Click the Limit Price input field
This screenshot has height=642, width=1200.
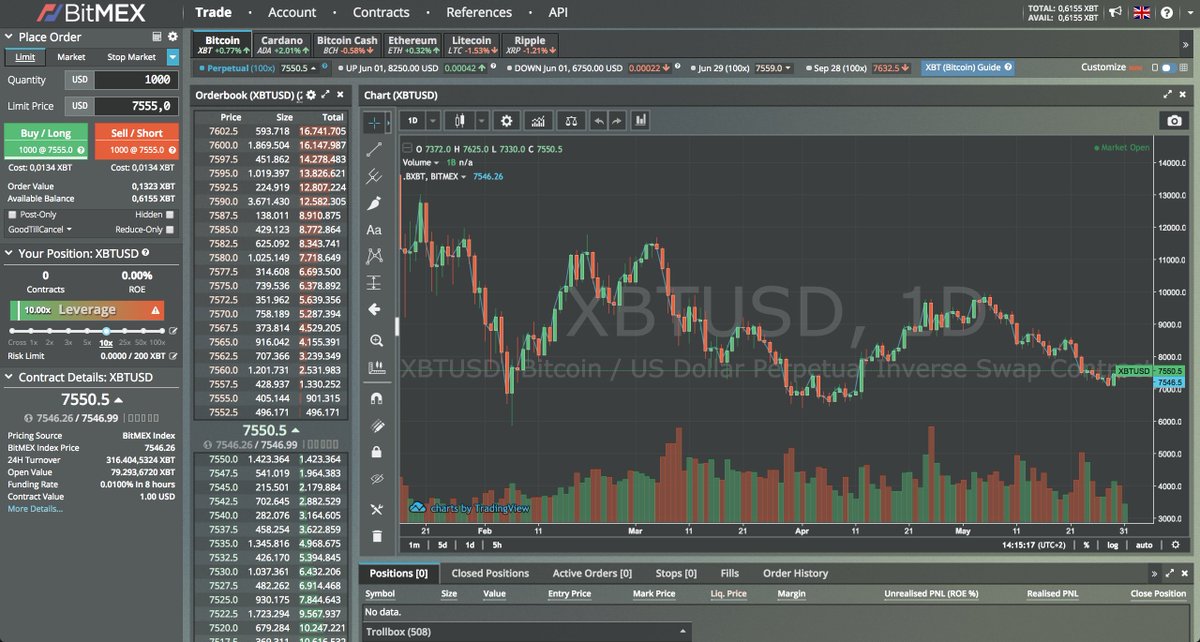(x=136, y=105)
